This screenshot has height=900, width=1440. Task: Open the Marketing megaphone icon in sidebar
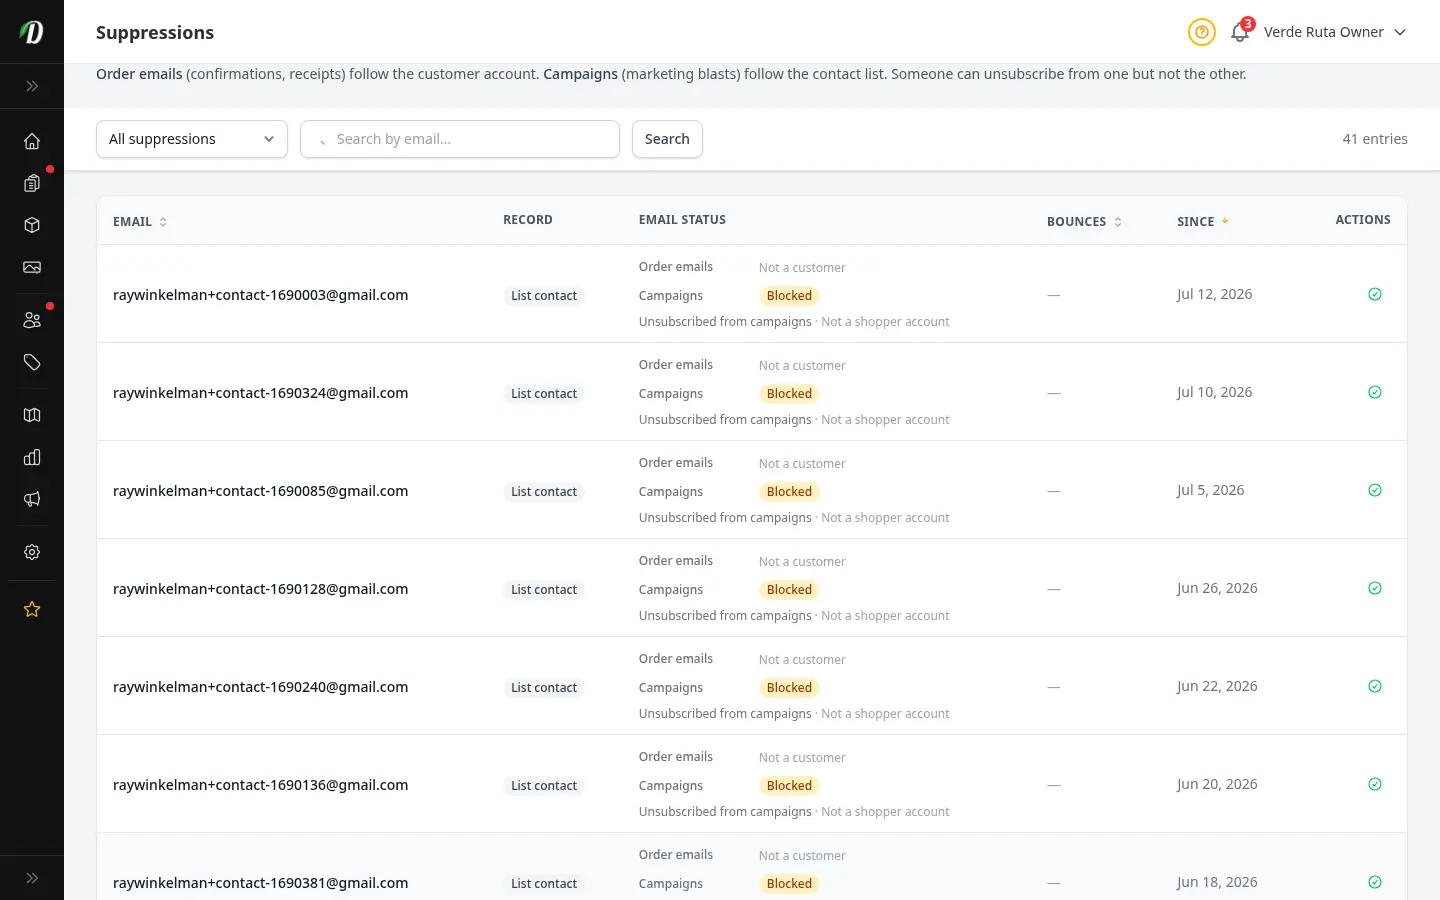pos(32,499)
